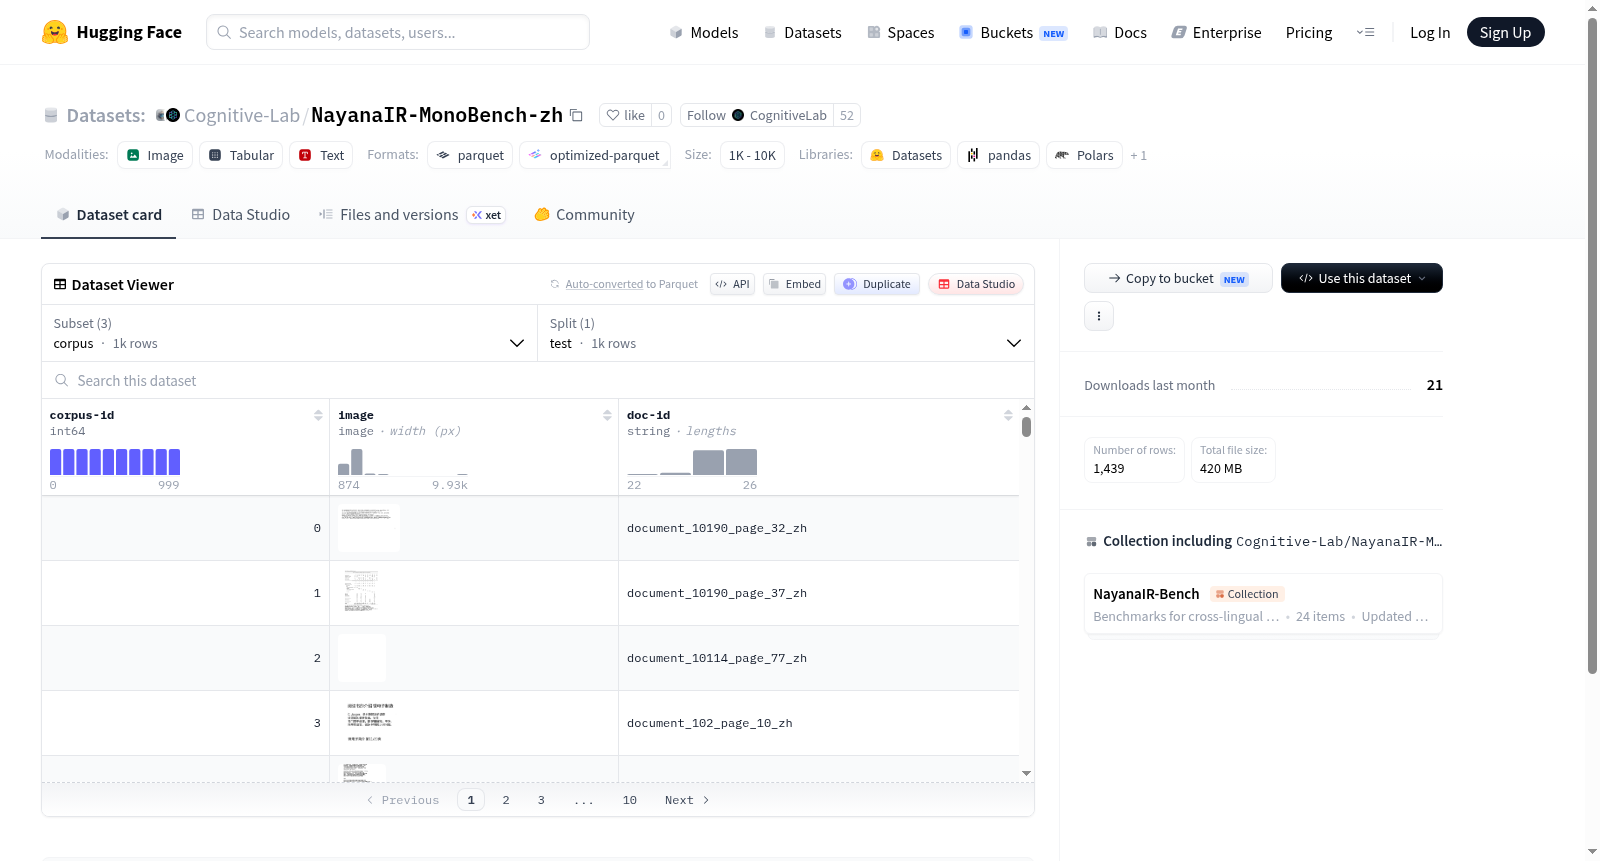The height and width of the screenshot is (861, 1600).
Task: Open Enterprise in the top navigation
Action: tap(1217, 33)
